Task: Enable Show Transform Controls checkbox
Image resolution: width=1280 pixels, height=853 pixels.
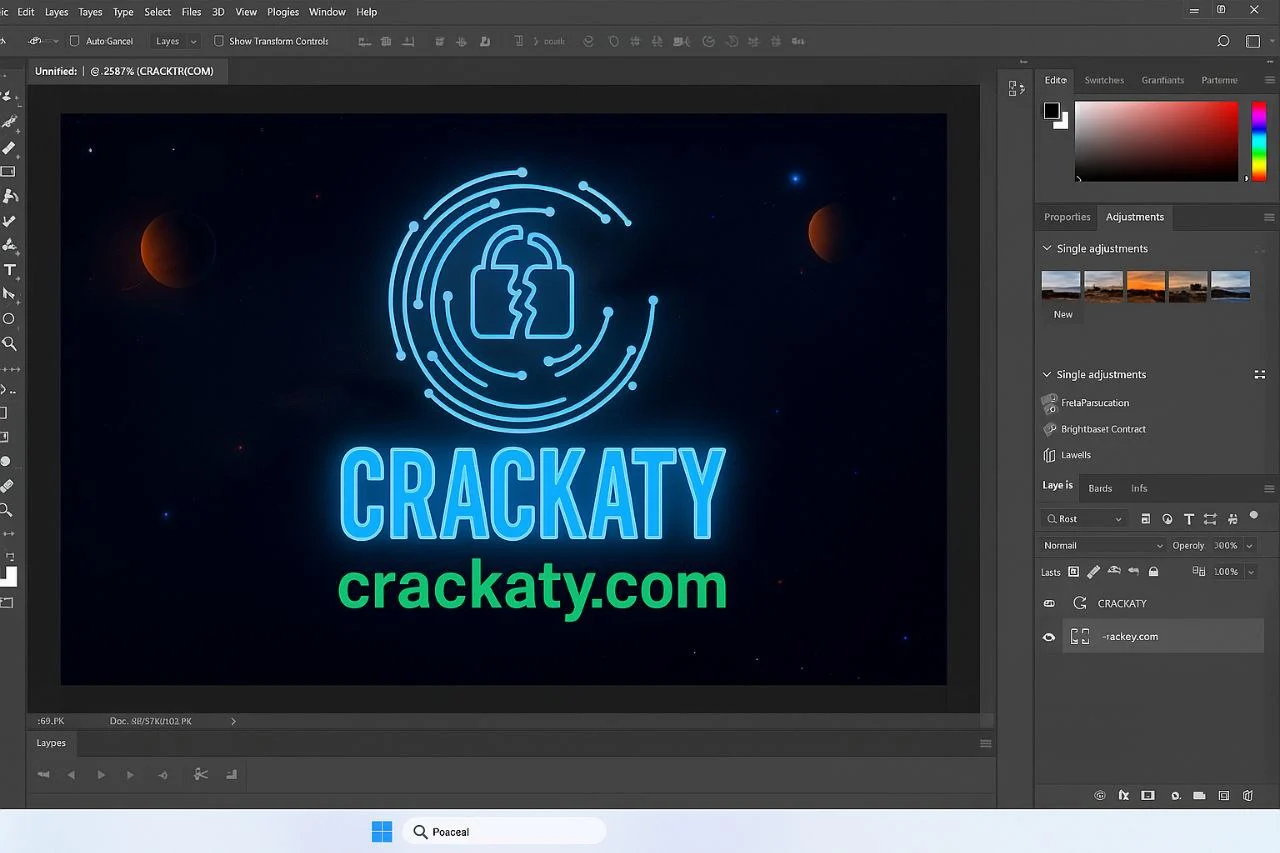Action: pos(219,41)
